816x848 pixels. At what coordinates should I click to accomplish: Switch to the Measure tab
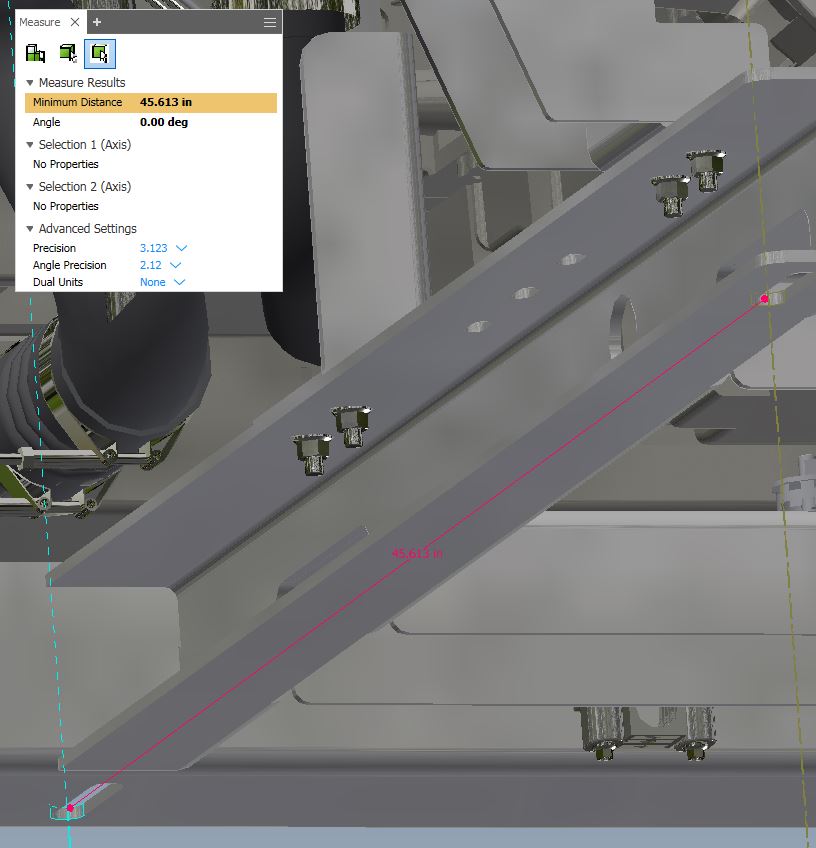pos(38,21)
